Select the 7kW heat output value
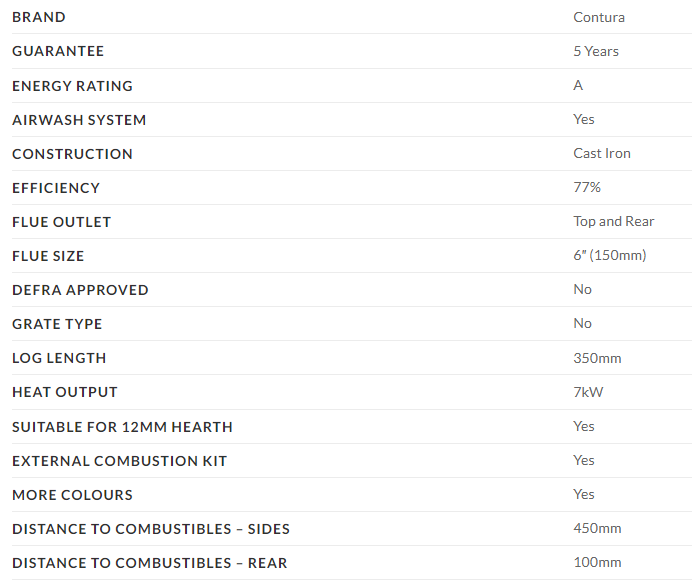The height and width of the screenshot is (584, 692). (x=588, y=391)
